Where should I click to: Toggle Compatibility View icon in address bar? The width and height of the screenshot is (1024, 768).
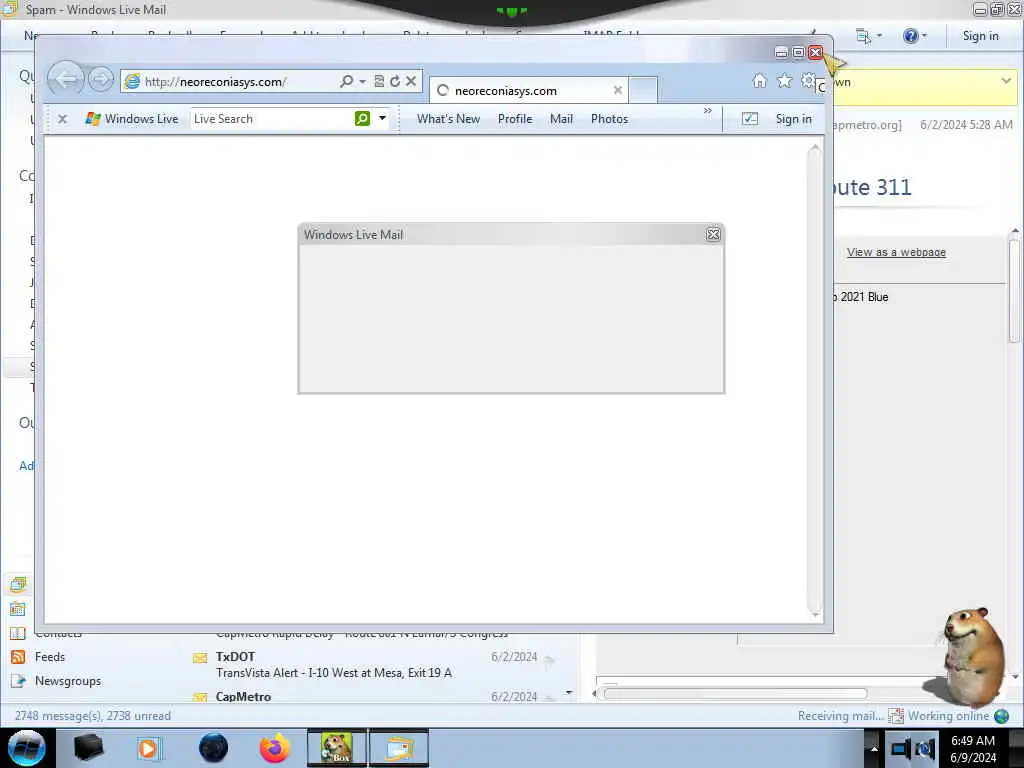tap(379, 82)
